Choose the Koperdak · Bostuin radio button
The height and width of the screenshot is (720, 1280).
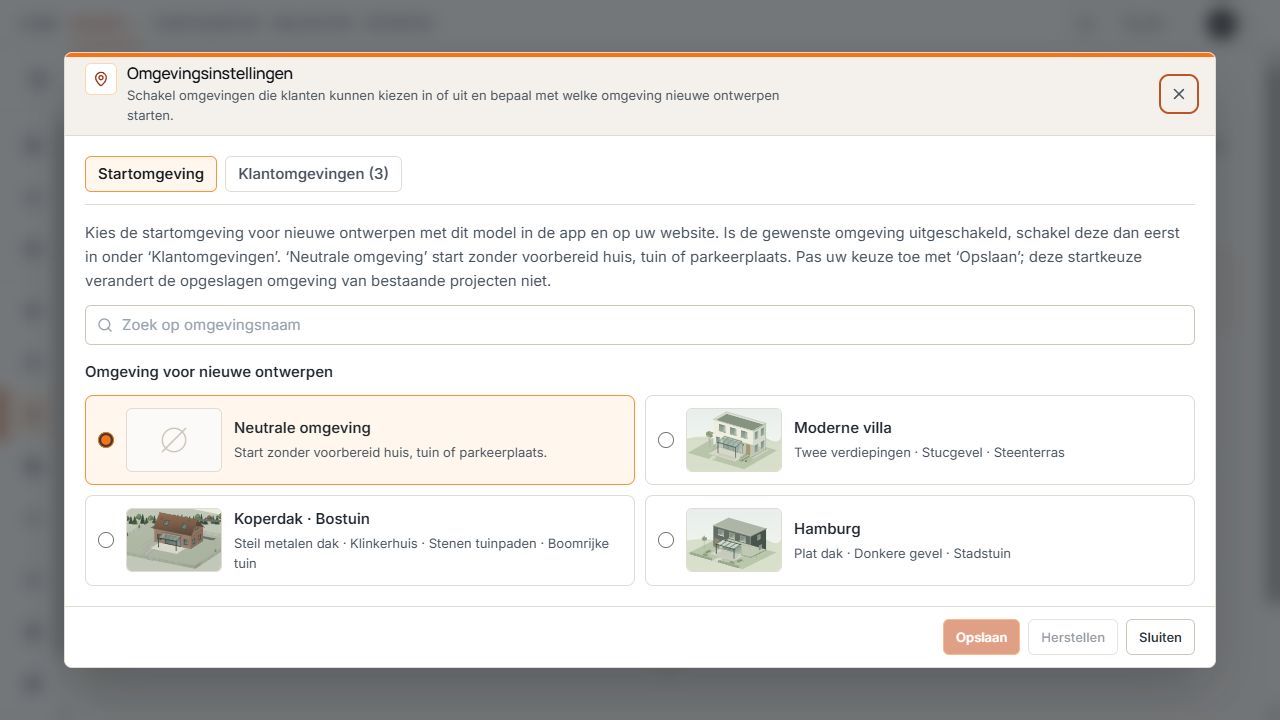106,540
